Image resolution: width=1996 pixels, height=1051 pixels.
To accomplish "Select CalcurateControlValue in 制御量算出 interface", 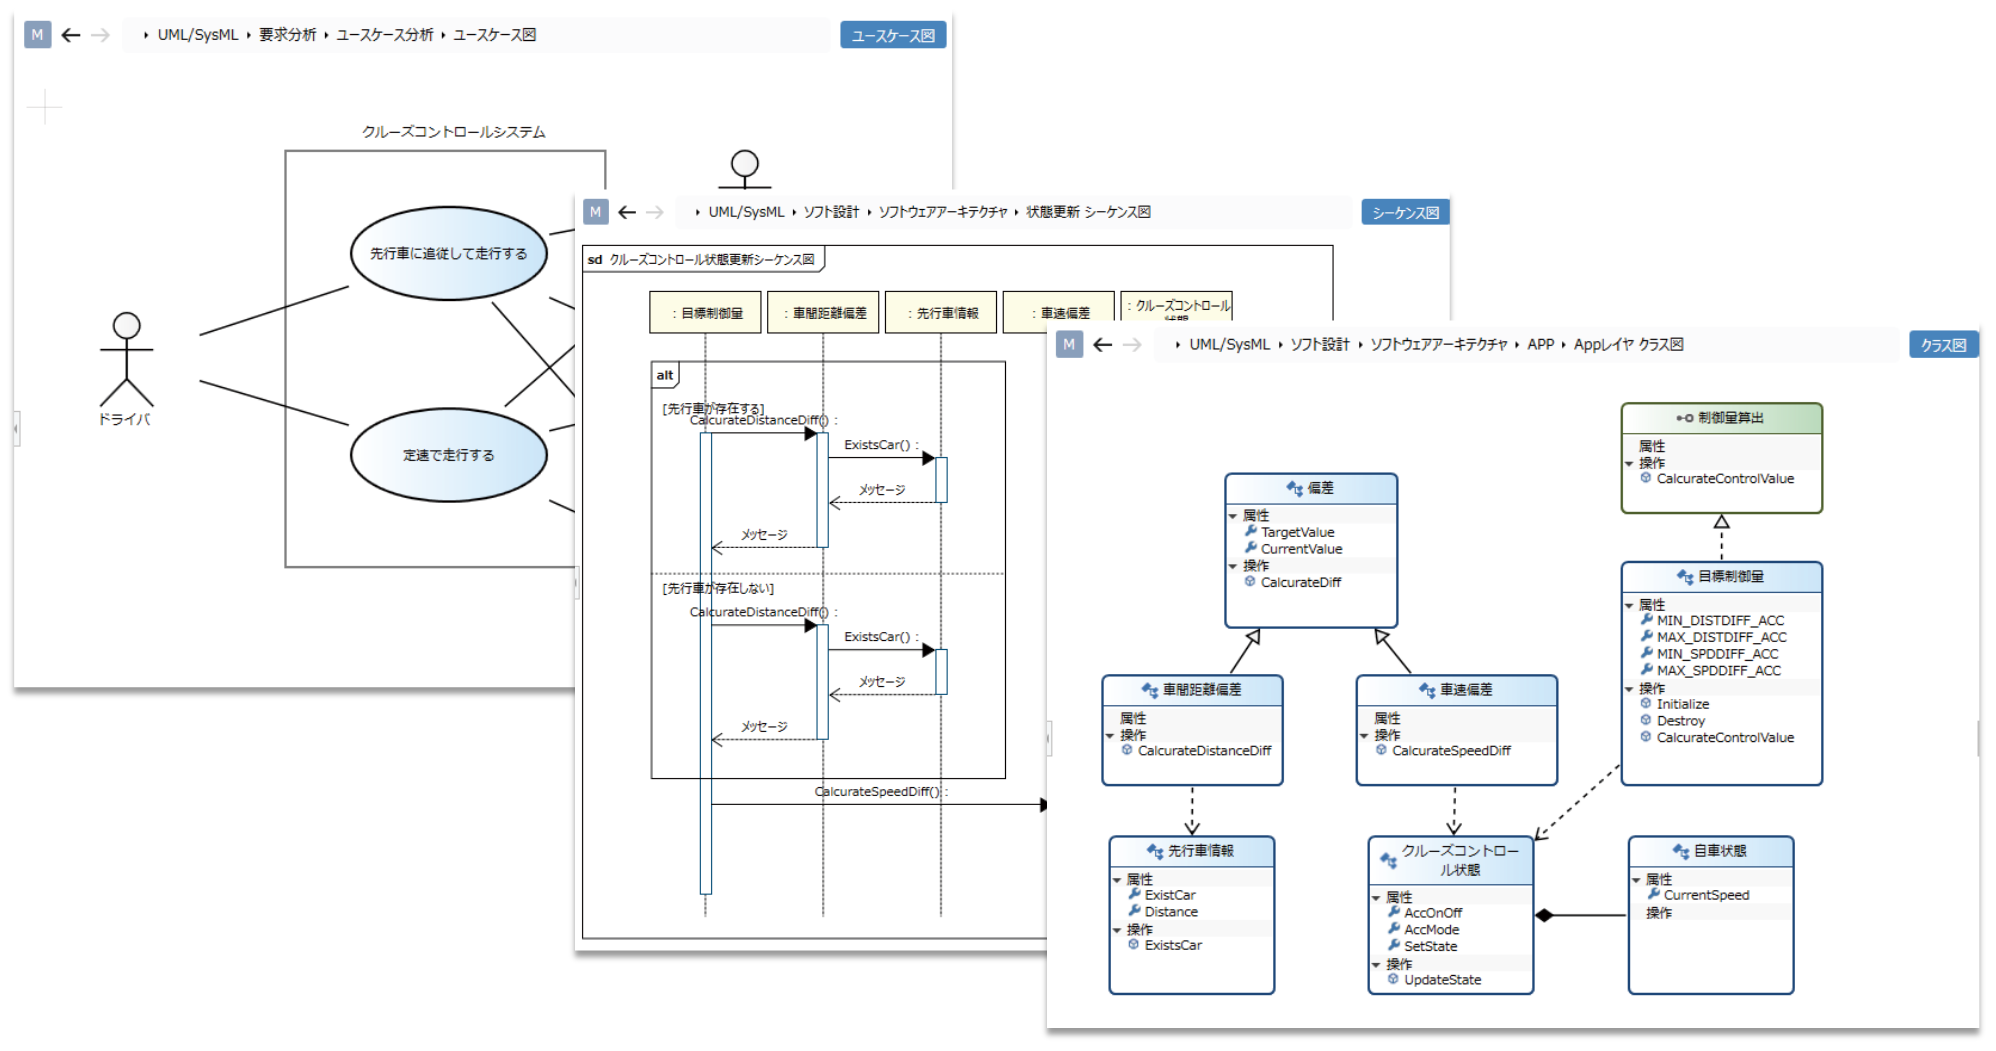I will coord(1725,479).
